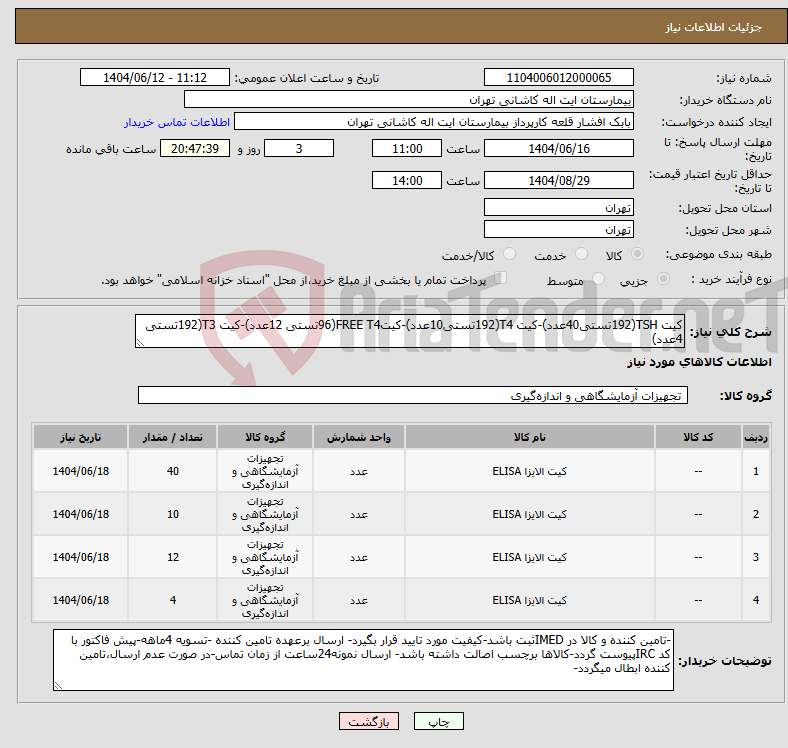Select the کالا/خدمت radio button
The height and width of the screenshot is (748, 788).
(510, 254)
